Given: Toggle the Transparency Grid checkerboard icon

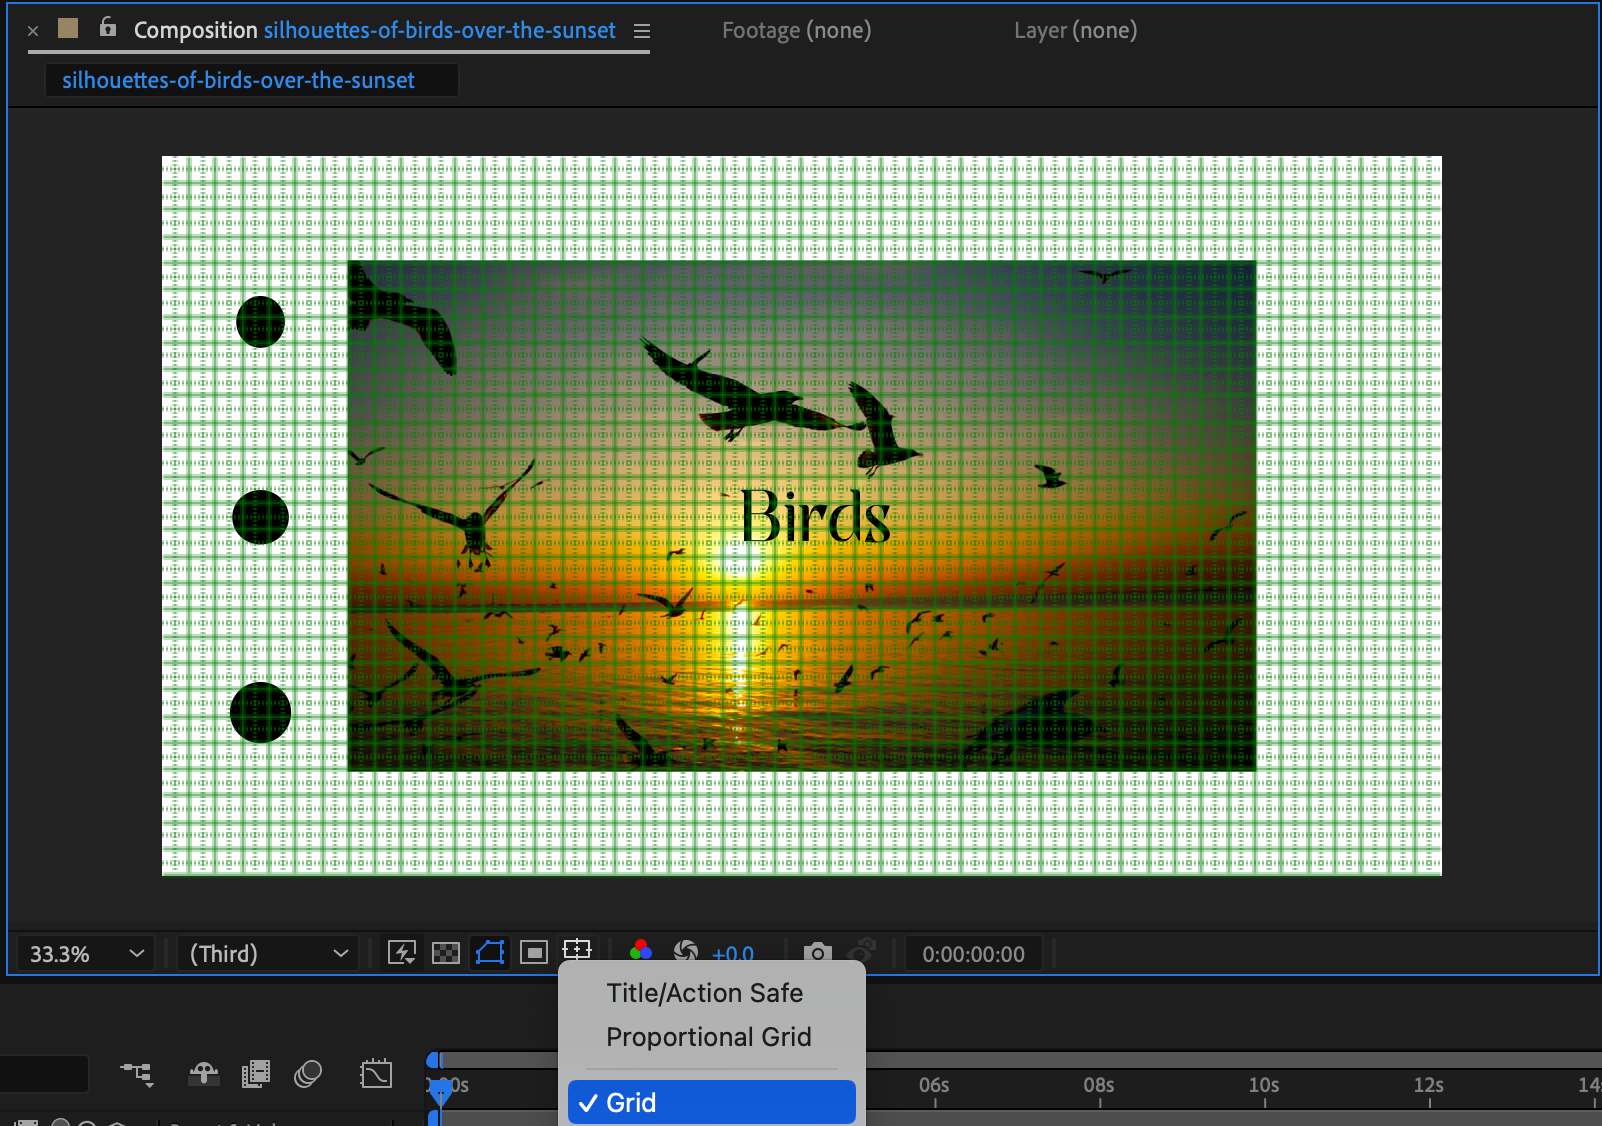Looking at the screenshot, I should click(x=446, y=953).
